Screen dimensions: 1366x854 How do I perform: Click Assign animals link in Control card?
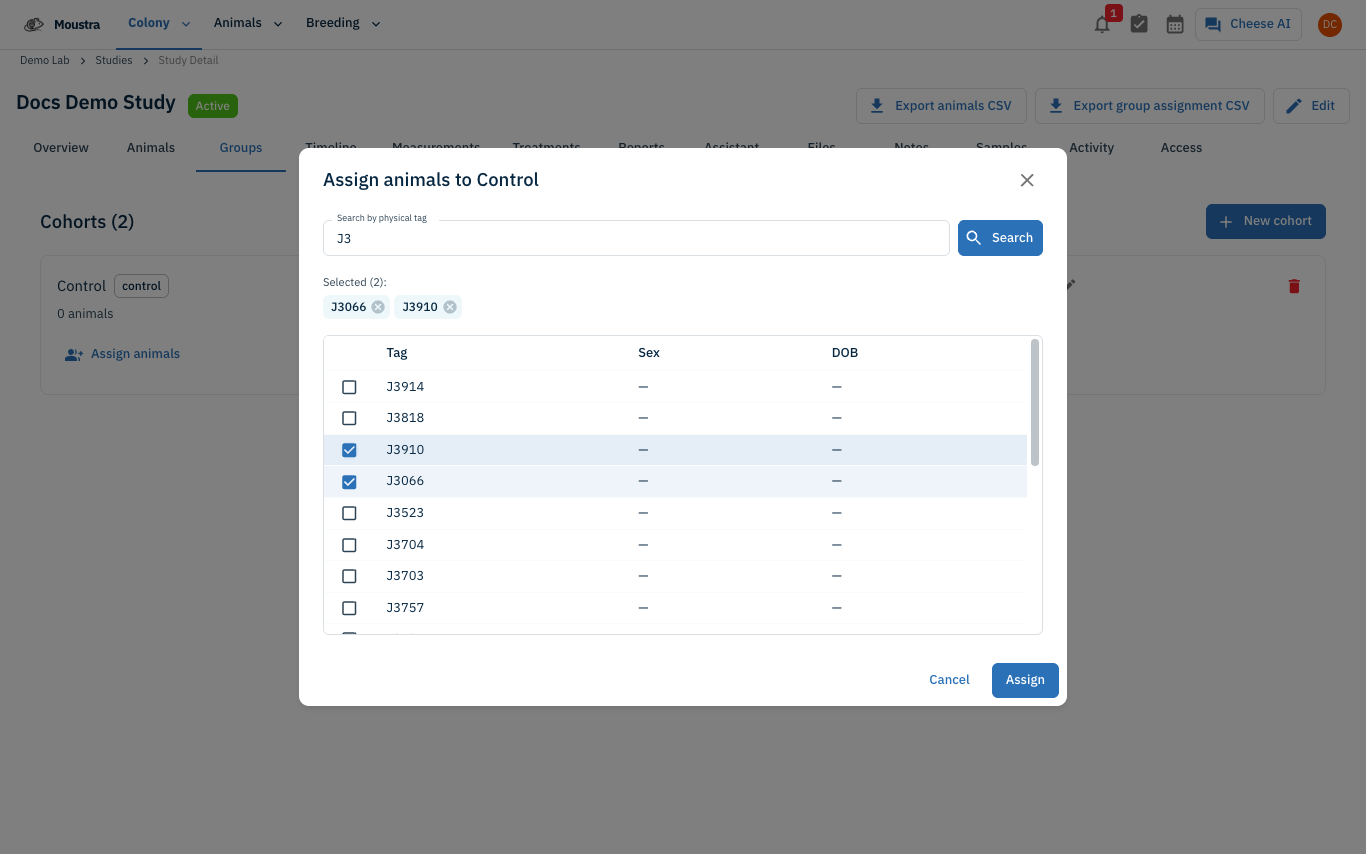[x=123, y=354]
